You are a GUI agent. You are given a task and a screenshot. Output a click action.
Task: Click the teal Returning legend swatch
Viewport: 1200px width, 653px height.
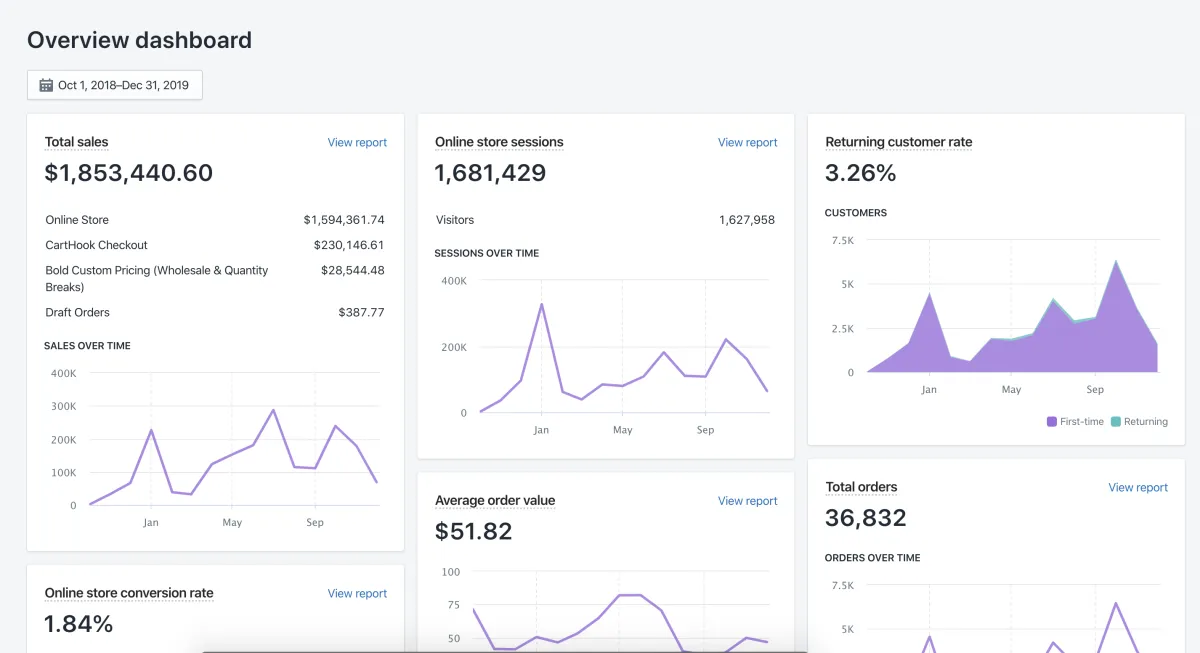point(1116,422)
